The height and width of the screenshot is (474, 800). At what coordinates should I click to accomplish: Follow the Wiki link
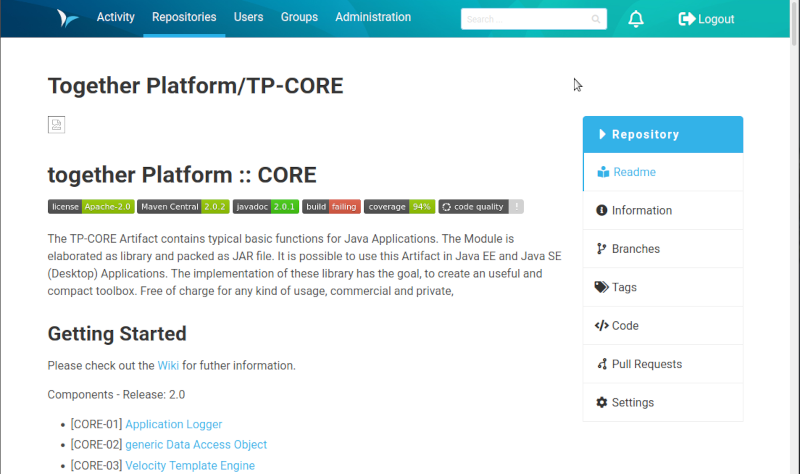[168, 365]
